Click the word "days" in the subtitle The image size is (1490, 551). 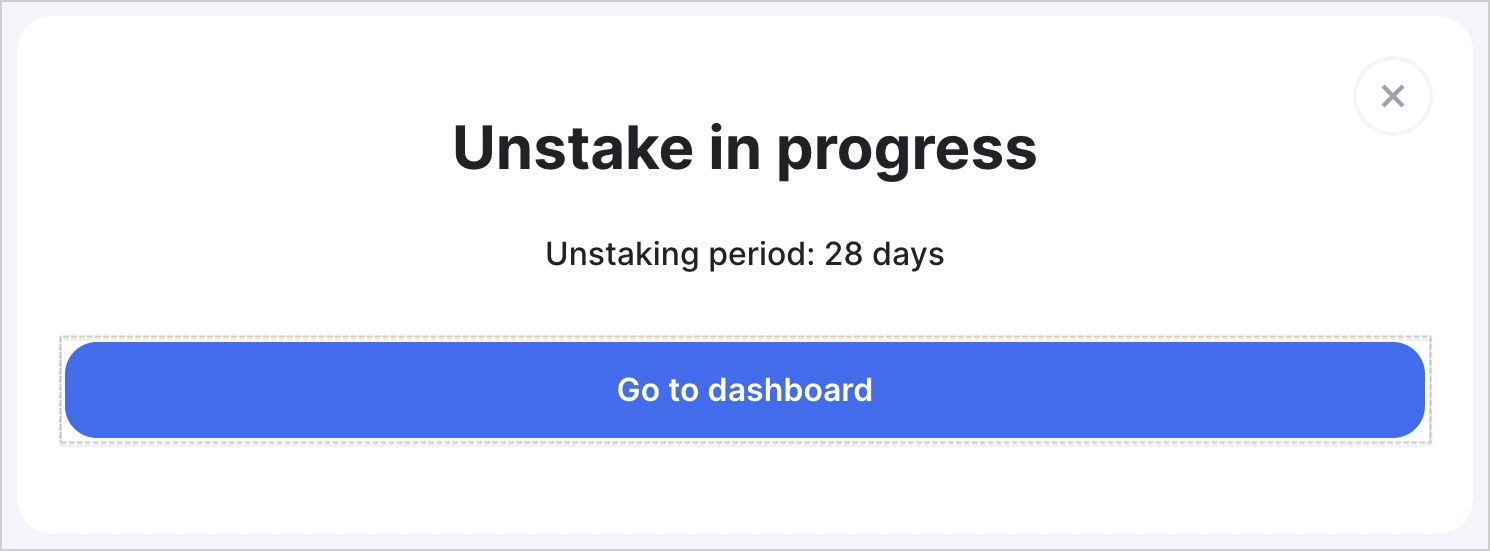click(908, 255)
